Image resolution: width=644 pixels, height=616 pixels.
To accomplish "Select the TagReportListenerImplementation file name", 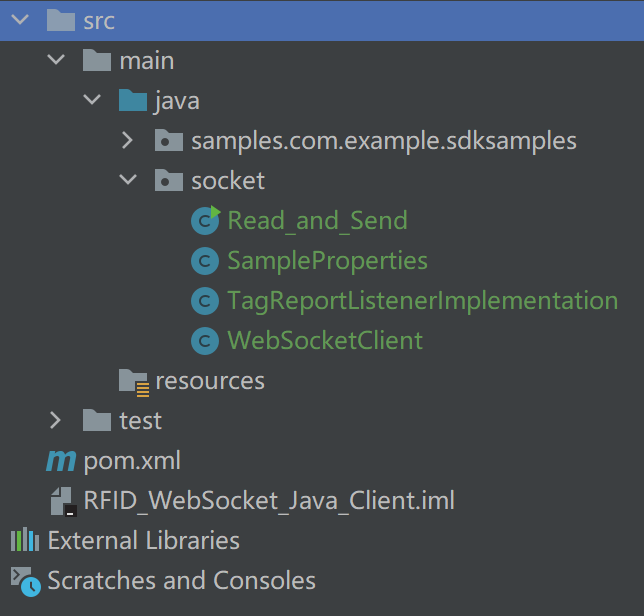I will 422,301.
